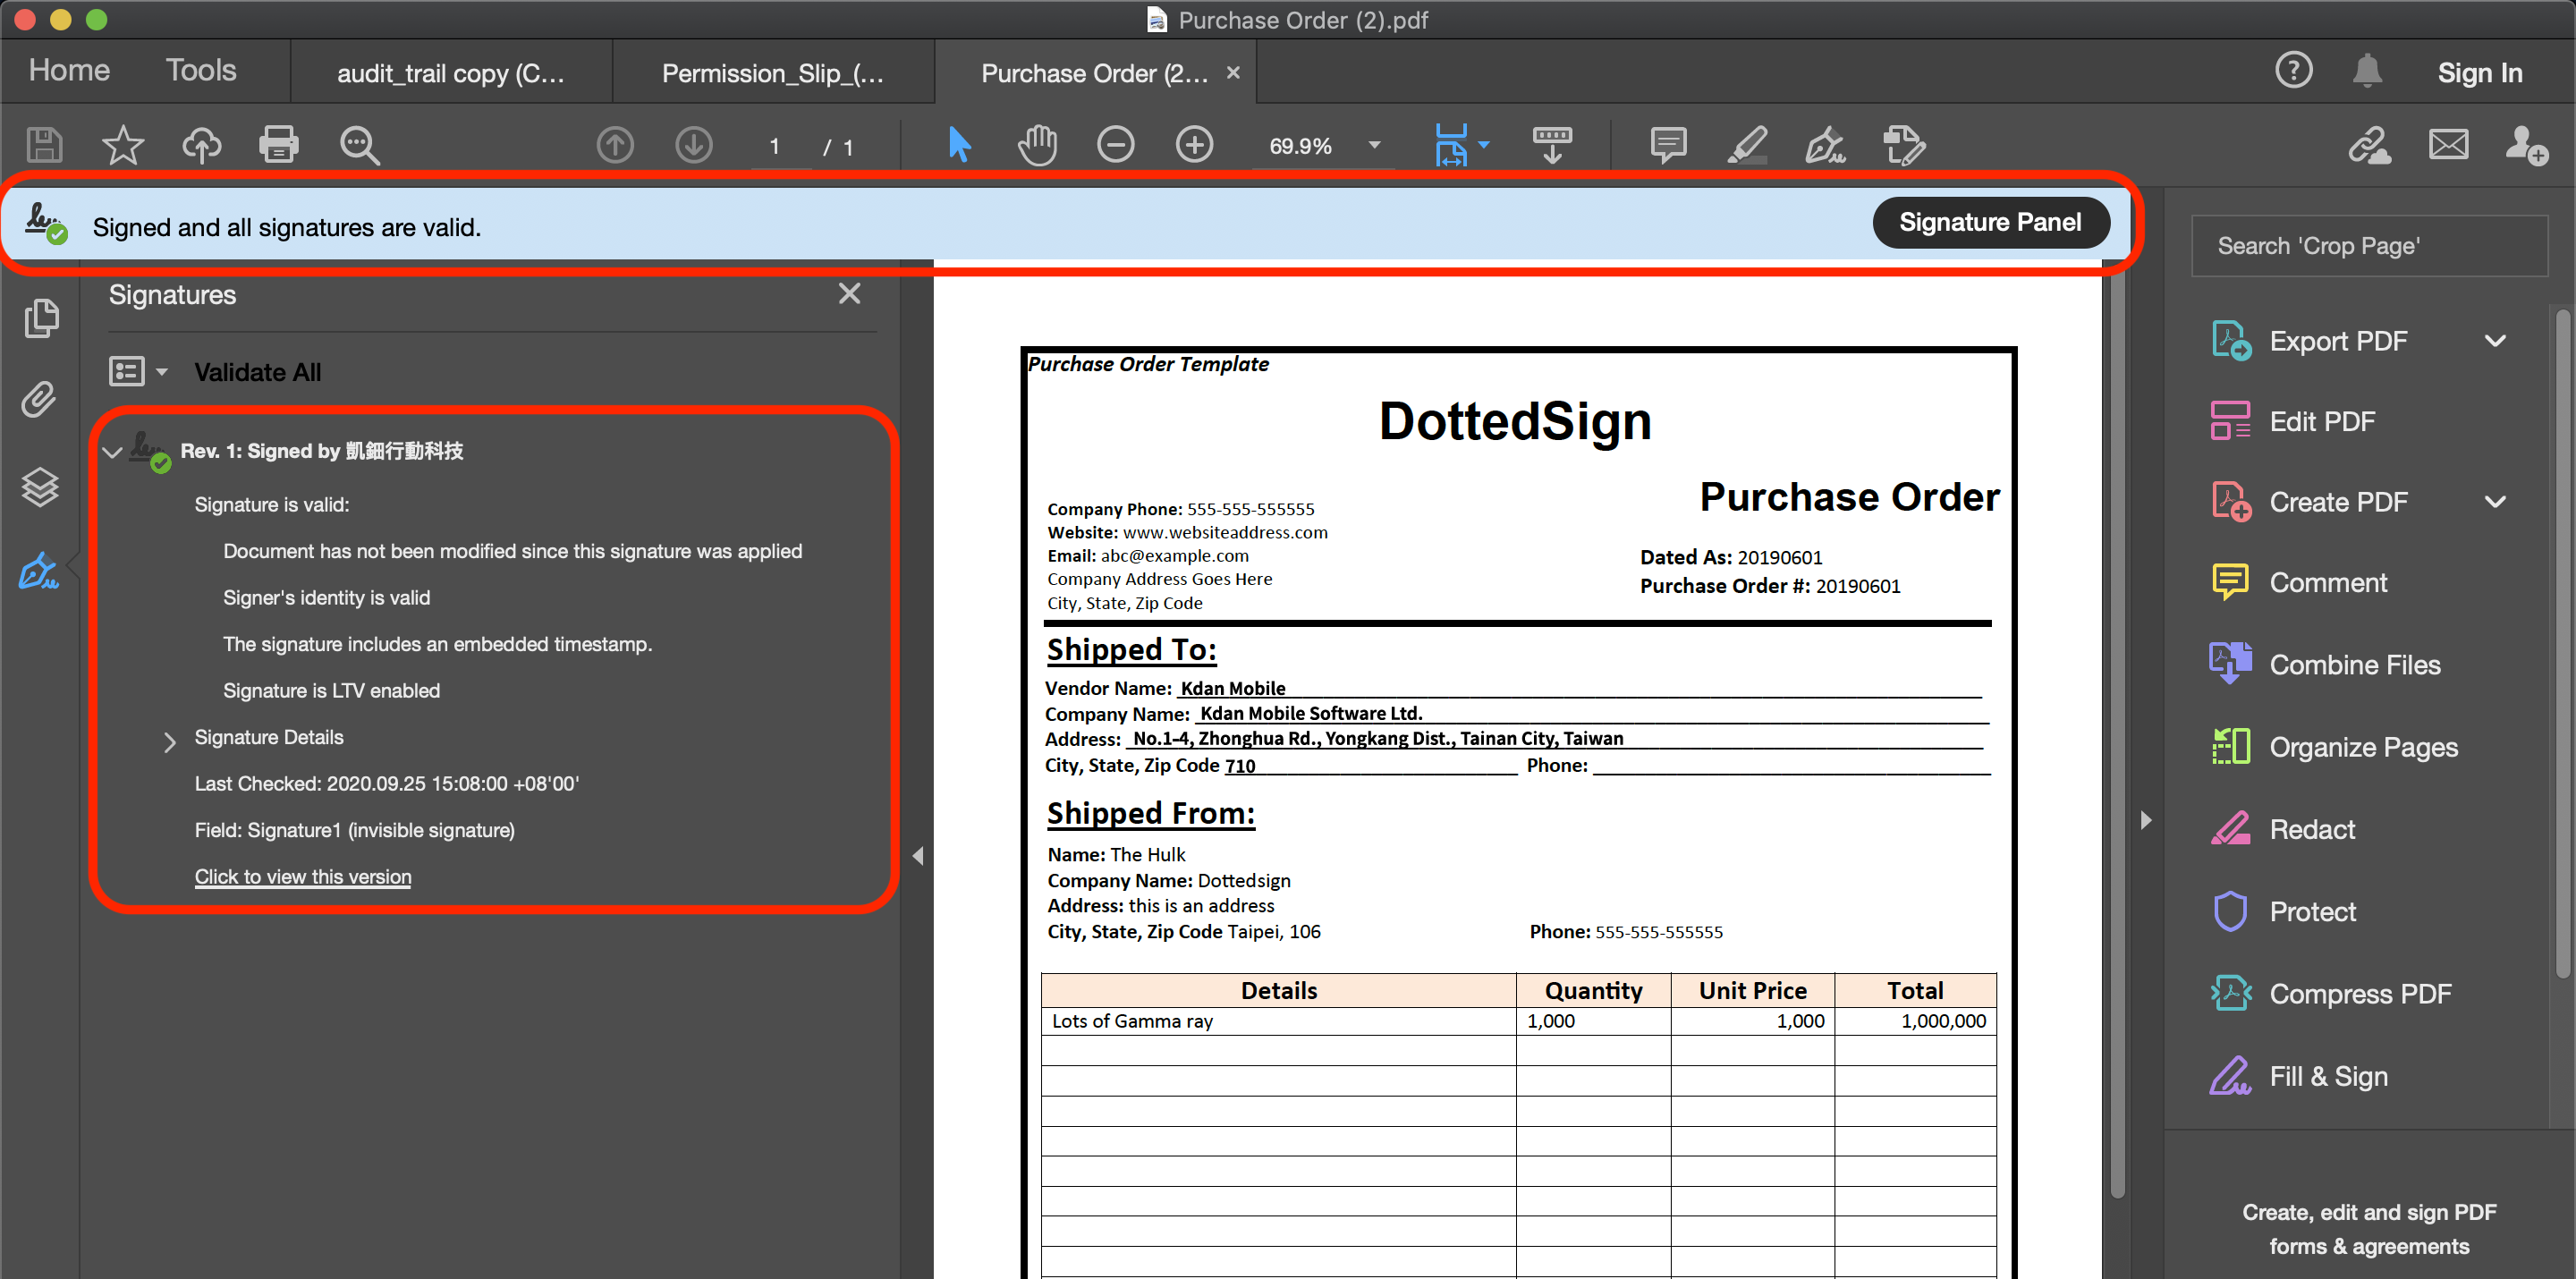Click the Search Crop Page field
Viewport: 2576px width, 1279px height.
(x=2369, y=245)
